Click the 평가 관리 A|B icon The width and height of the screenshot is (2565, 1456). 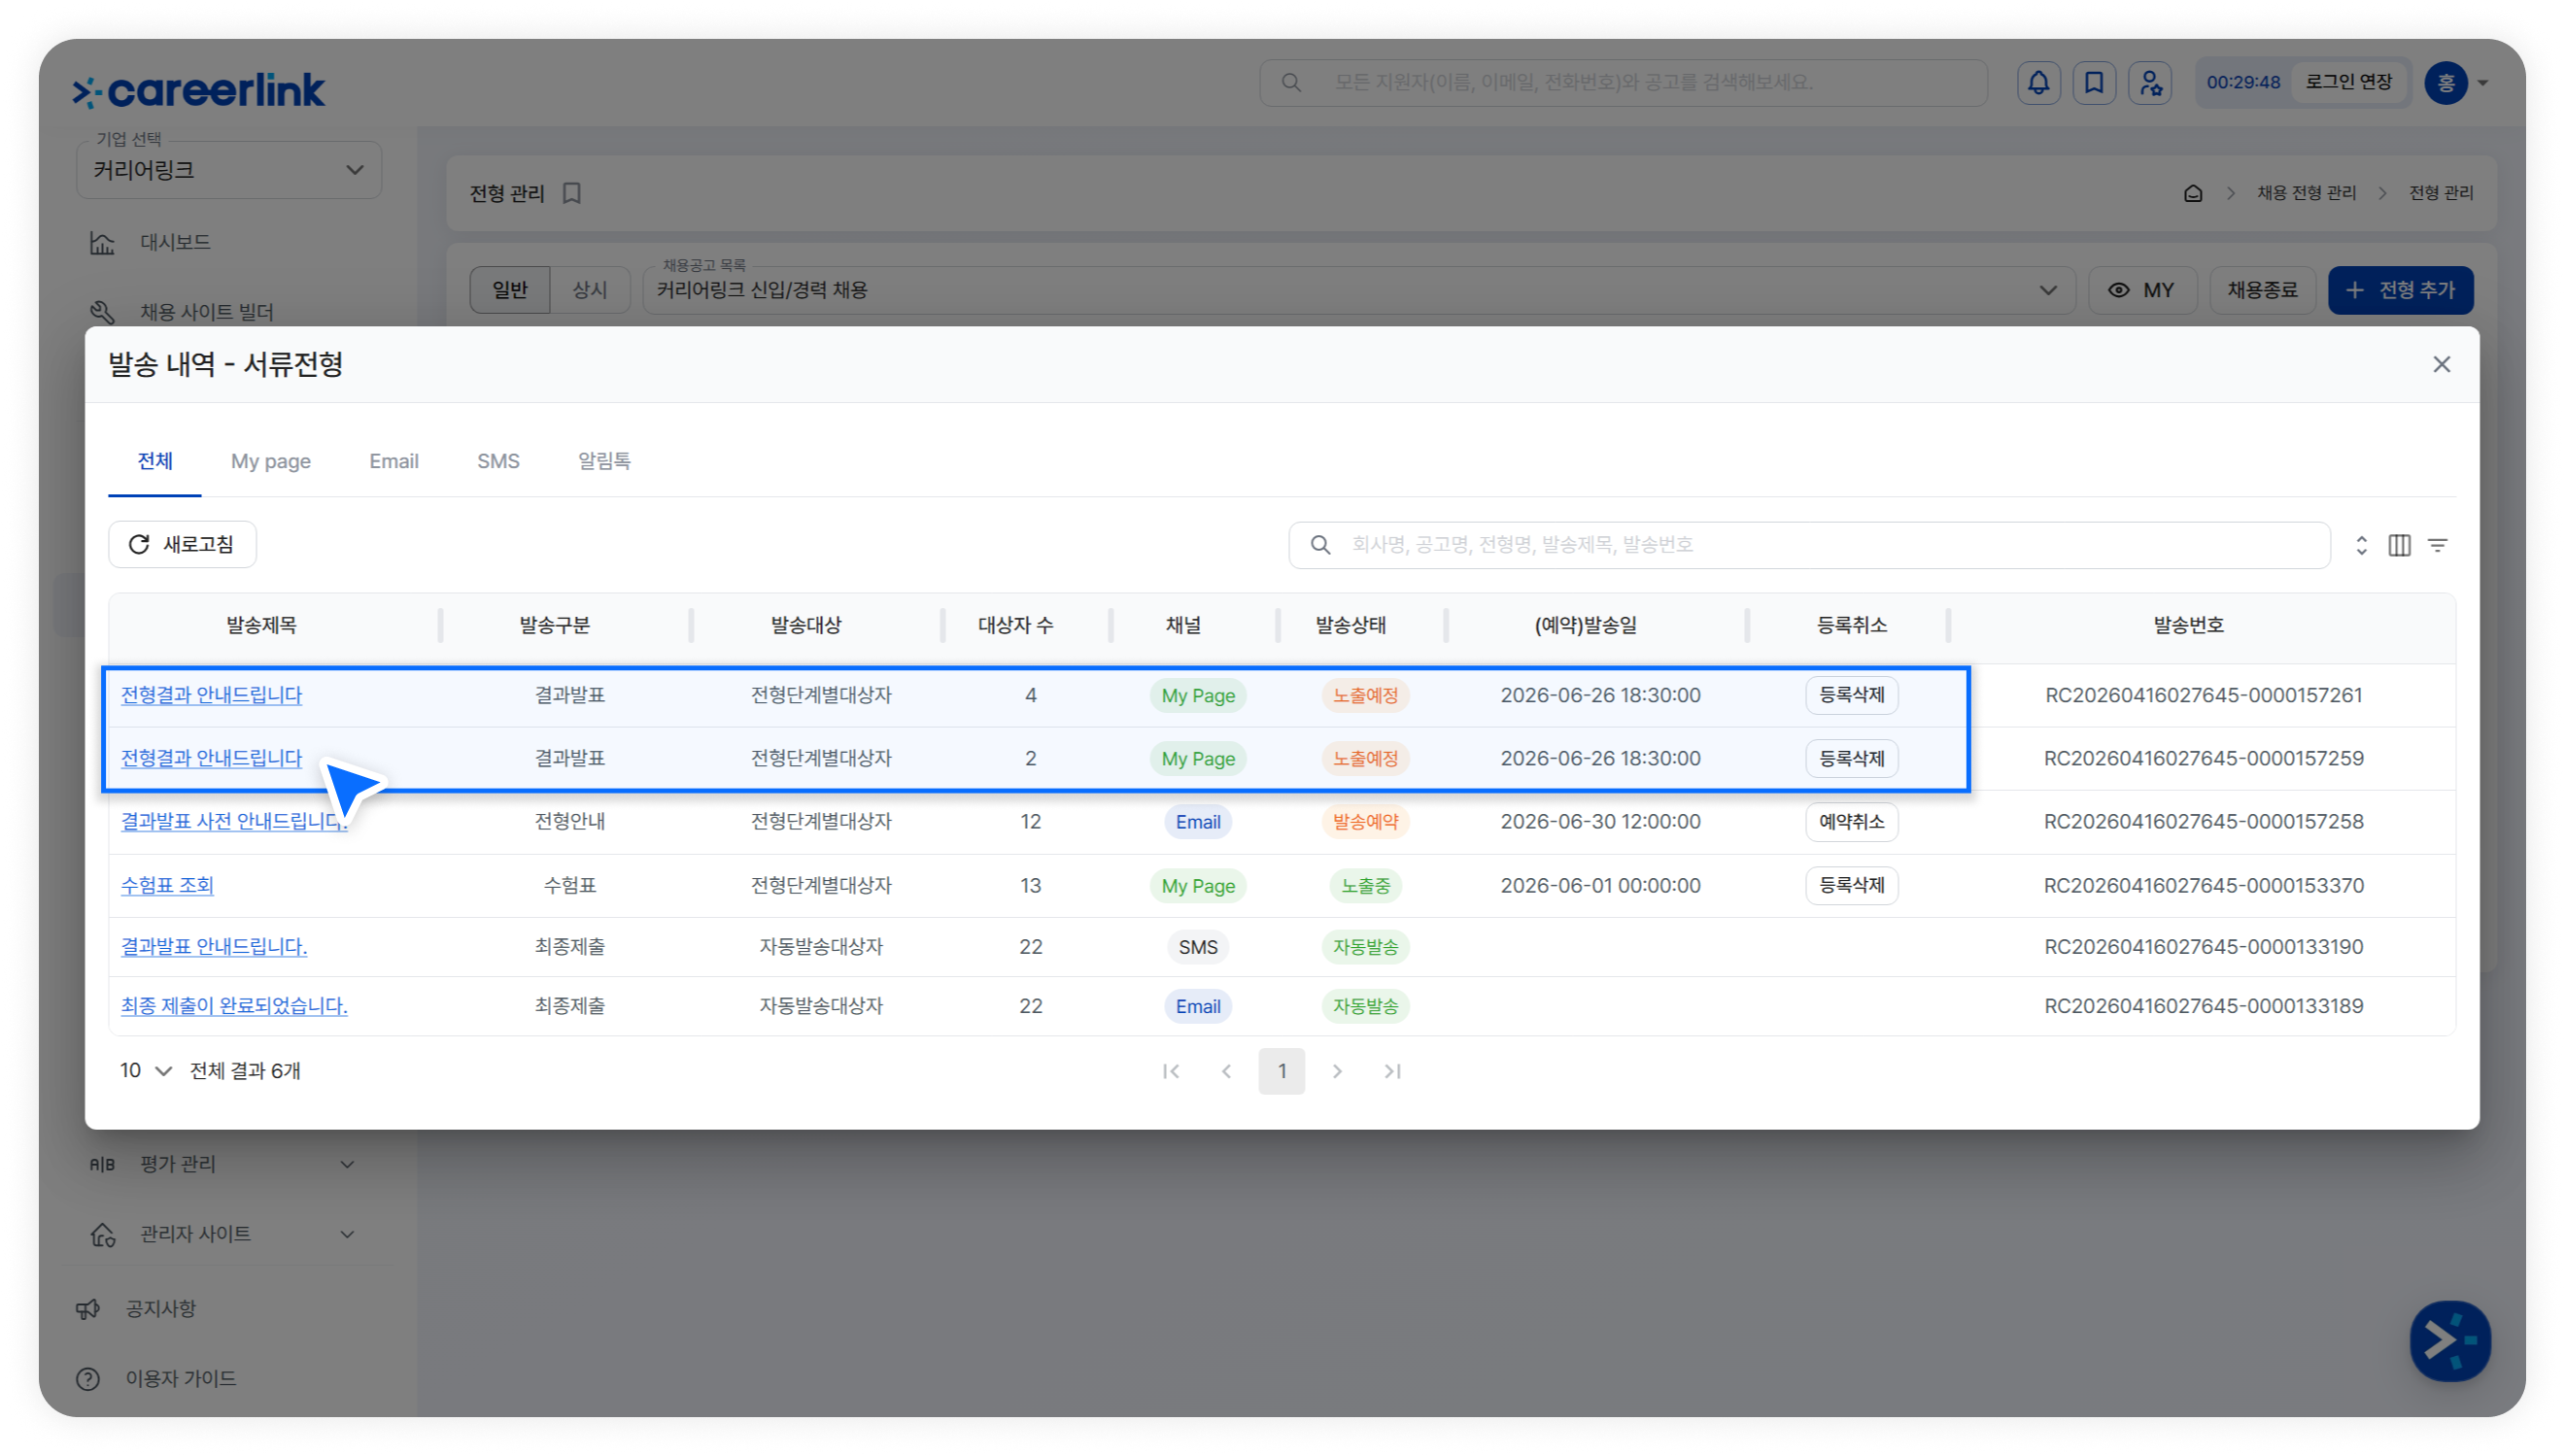coord(102,1164)
